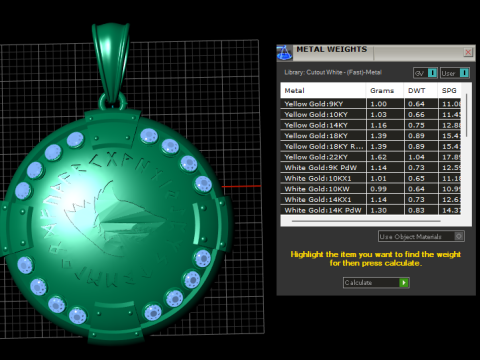The image size is (480, 360).
Task: Select White Gold:10KX1 row
Action: pos(371,178)
